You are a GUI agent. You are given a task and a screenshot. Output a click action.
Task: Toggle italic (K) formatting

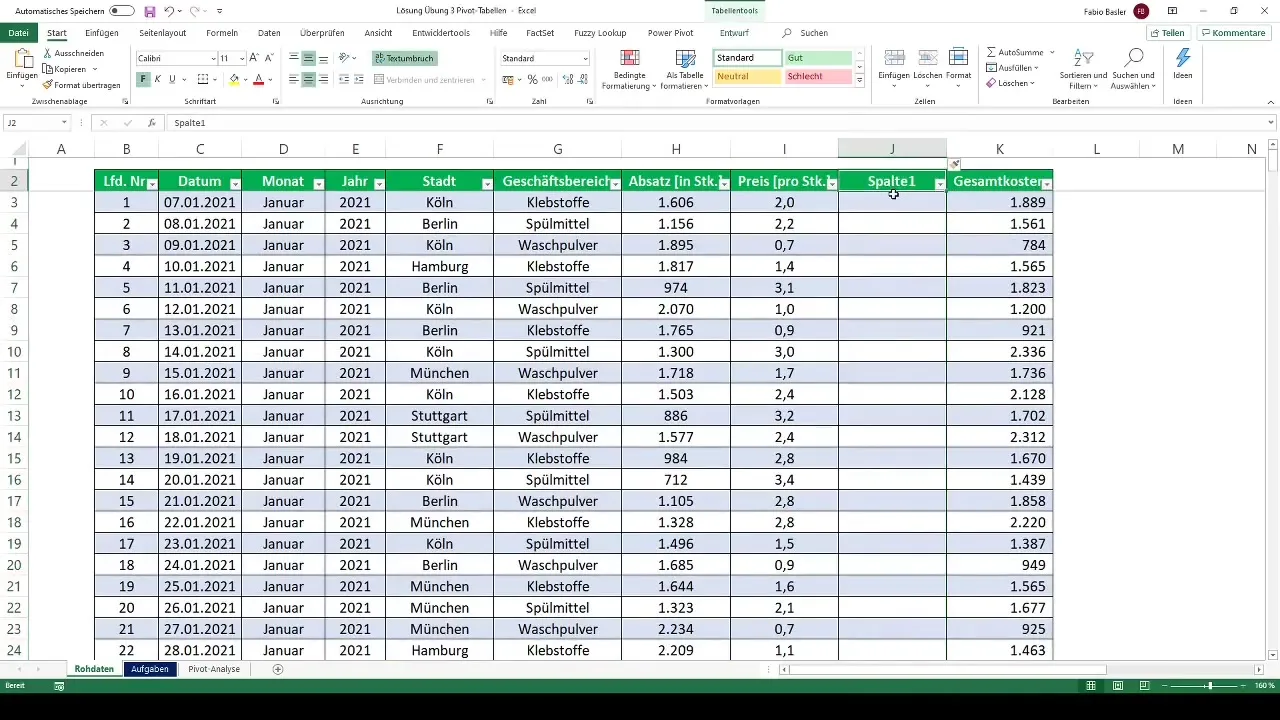coord(158,79)
